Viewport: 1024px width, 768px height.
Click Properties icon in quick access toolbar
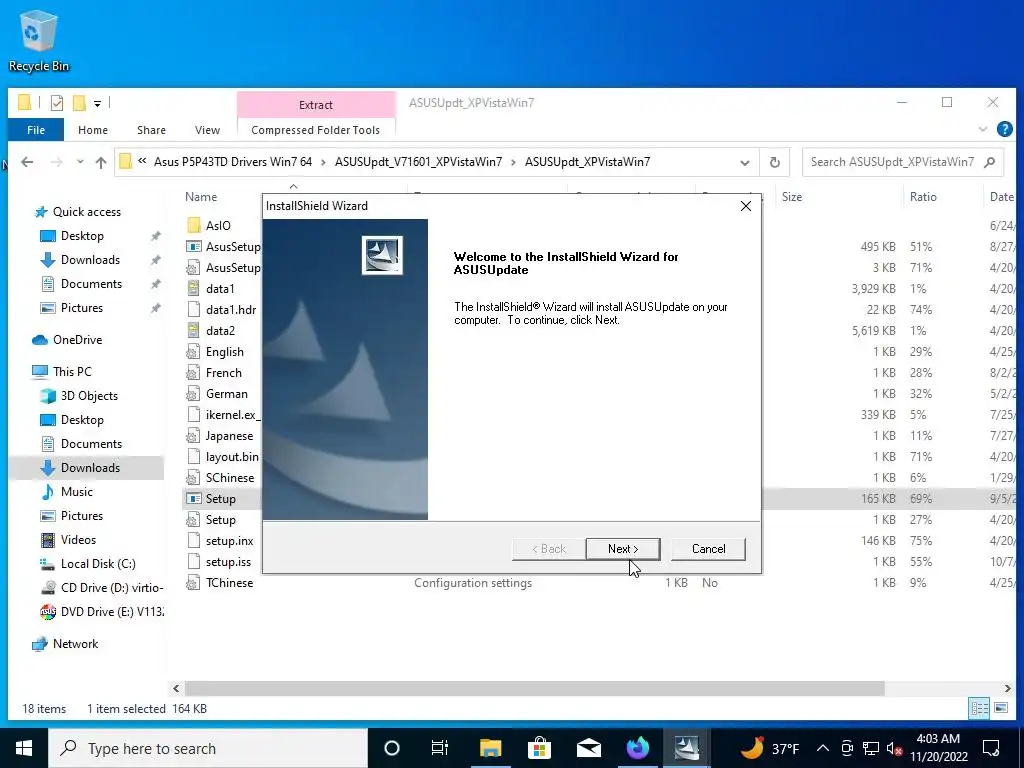click(57, 103)
